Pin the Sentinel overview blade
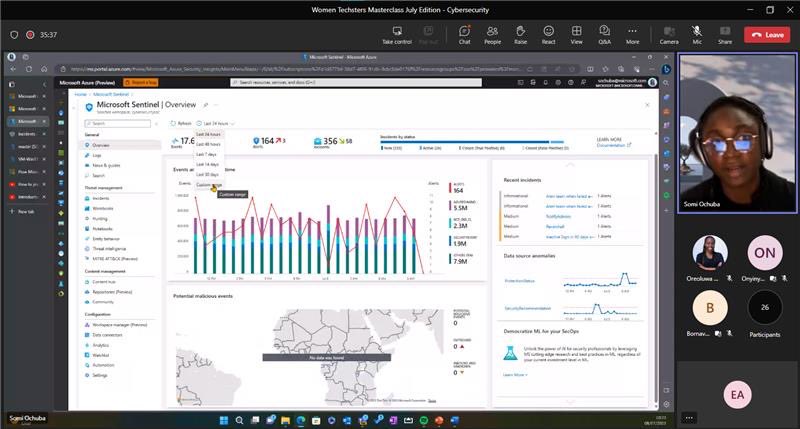The height and width of the screenshot is (429, 800). (x=206, y=105)
